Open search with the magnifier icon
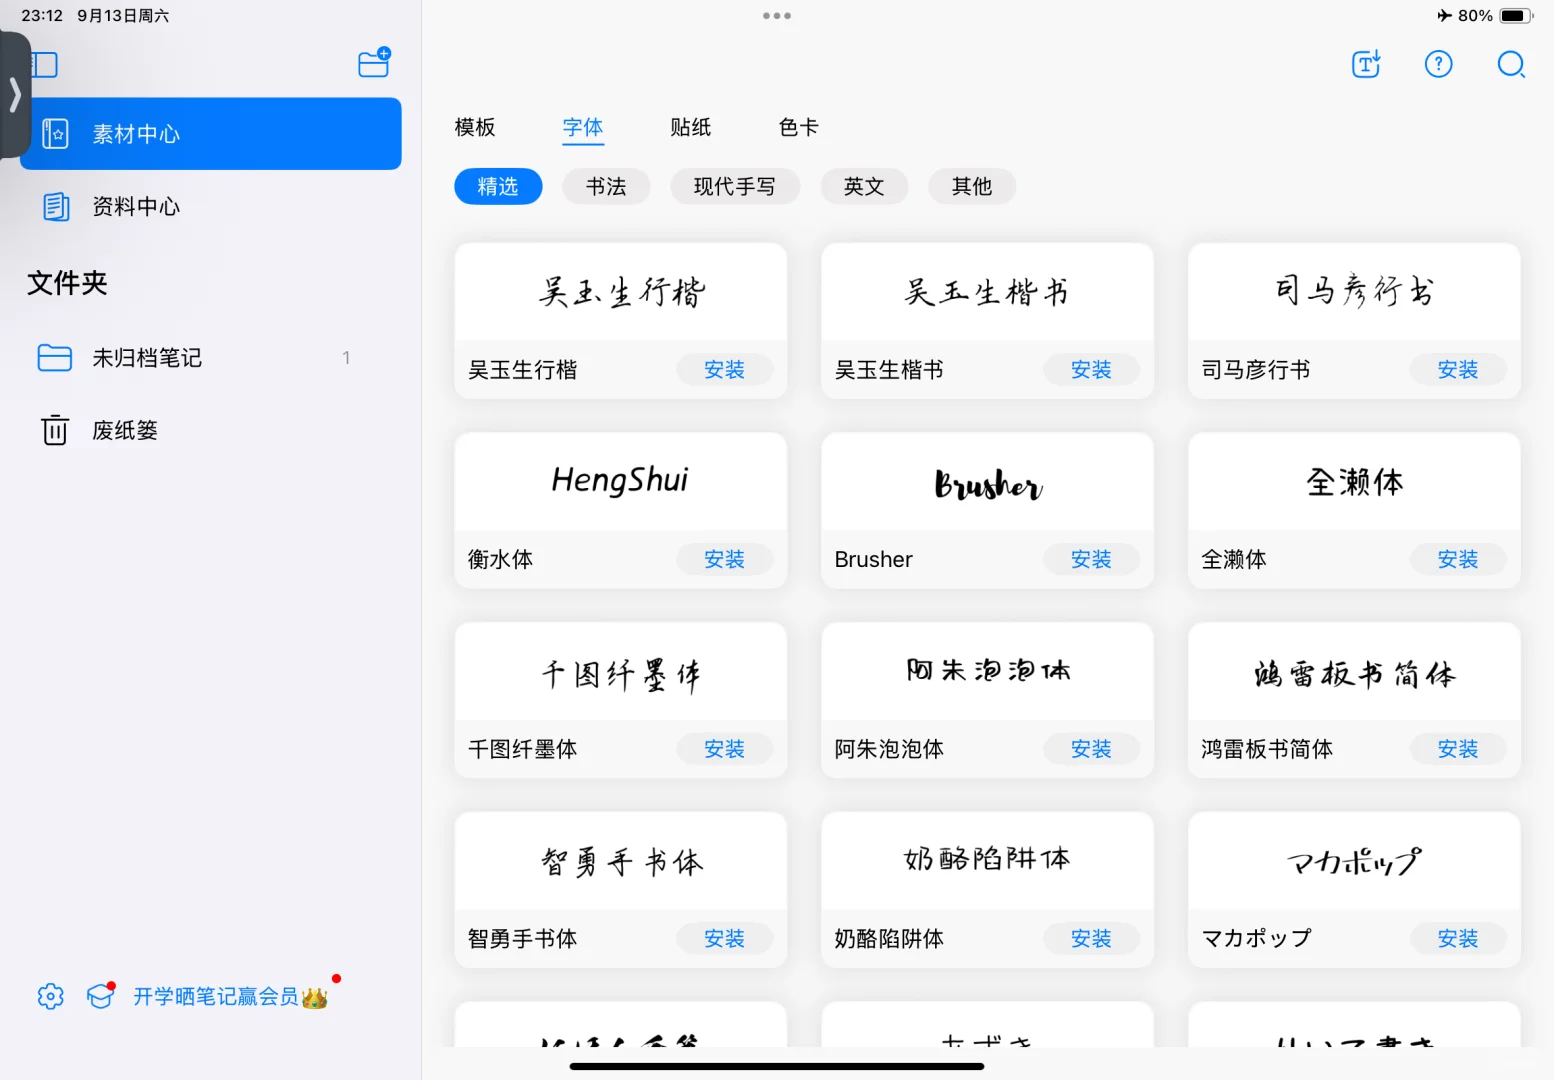Screen dimensions: 1554x1080 [x=1511, y=65]
